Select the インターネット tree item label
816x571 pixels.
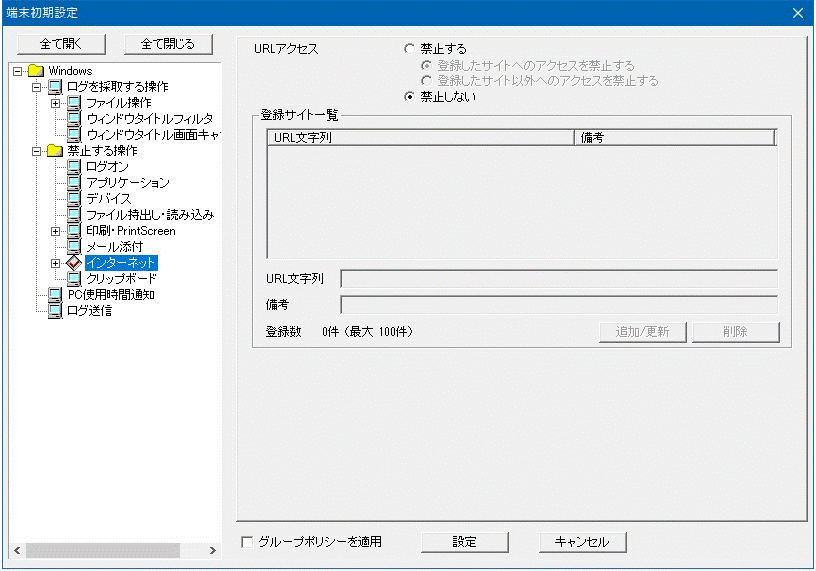121,263
